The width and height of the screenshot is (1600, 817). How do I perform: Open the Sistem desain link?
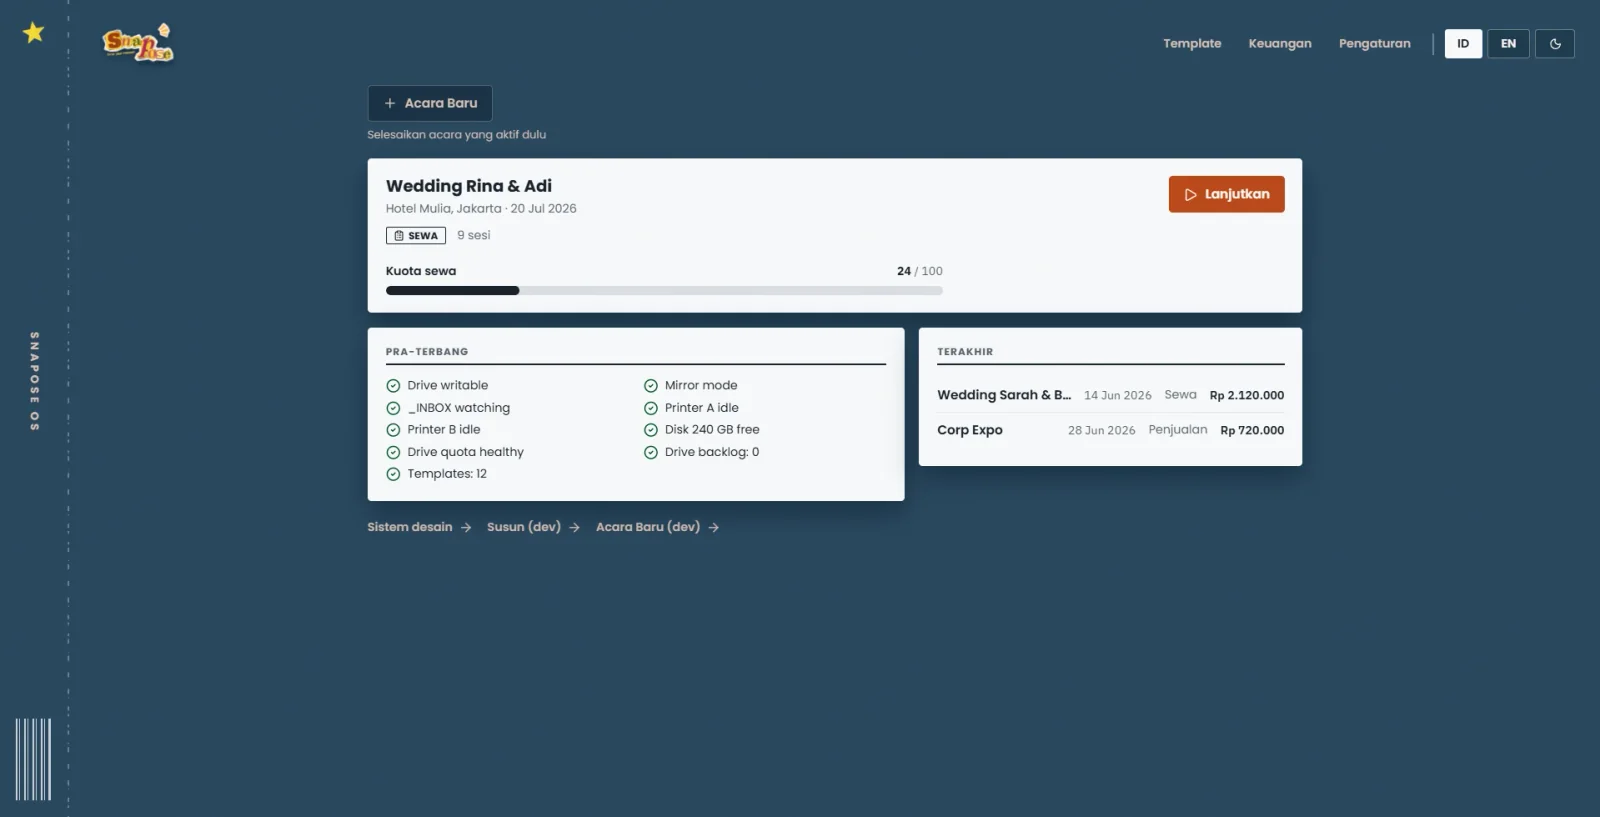pyautogui.click(x=419, y=527)
